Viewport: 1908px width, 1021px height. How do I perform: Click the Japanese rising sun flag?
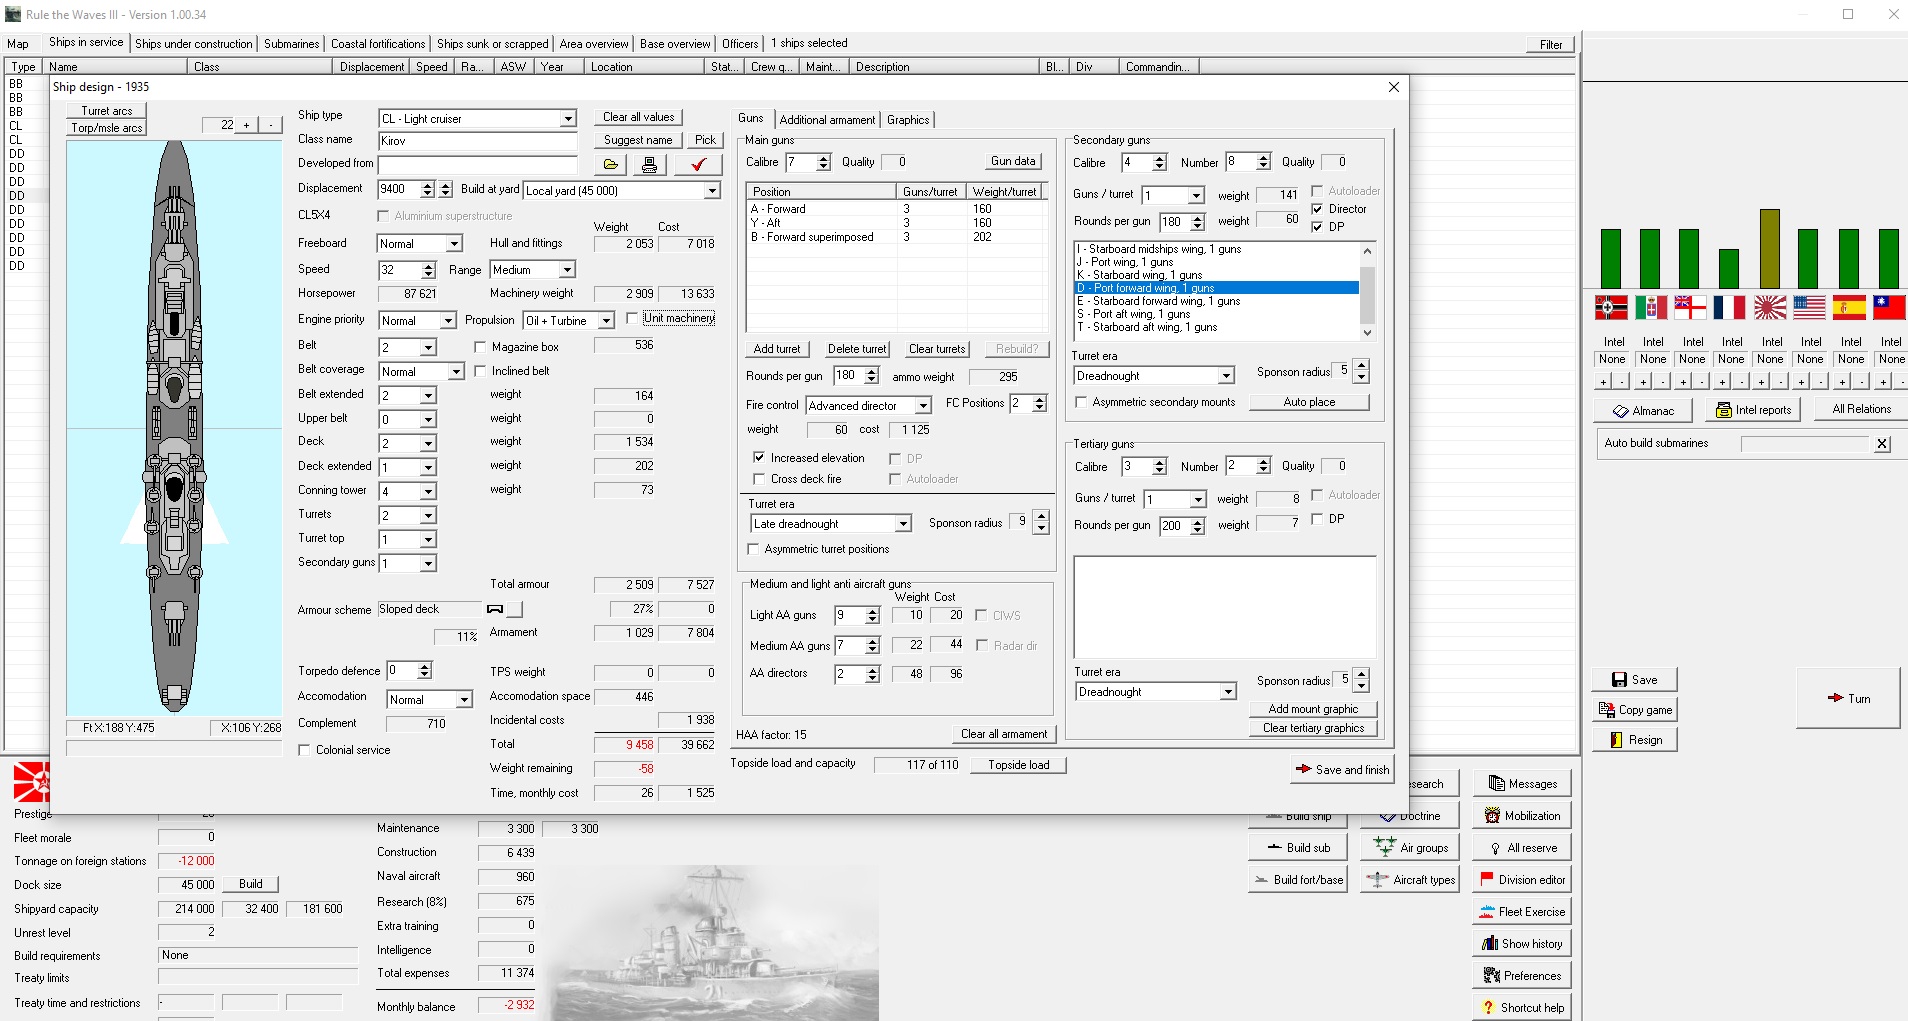pos(1770,308)
